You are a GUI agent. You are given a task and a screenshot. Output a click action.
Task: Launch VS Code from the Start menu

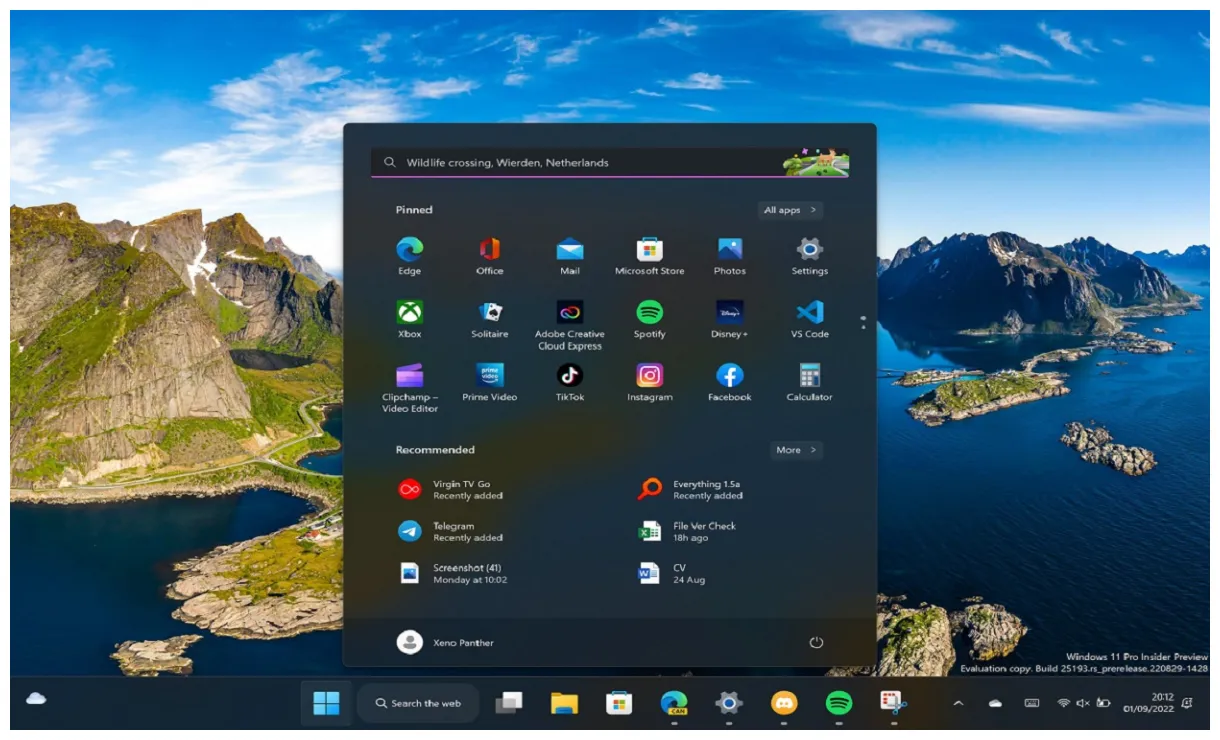808,310
